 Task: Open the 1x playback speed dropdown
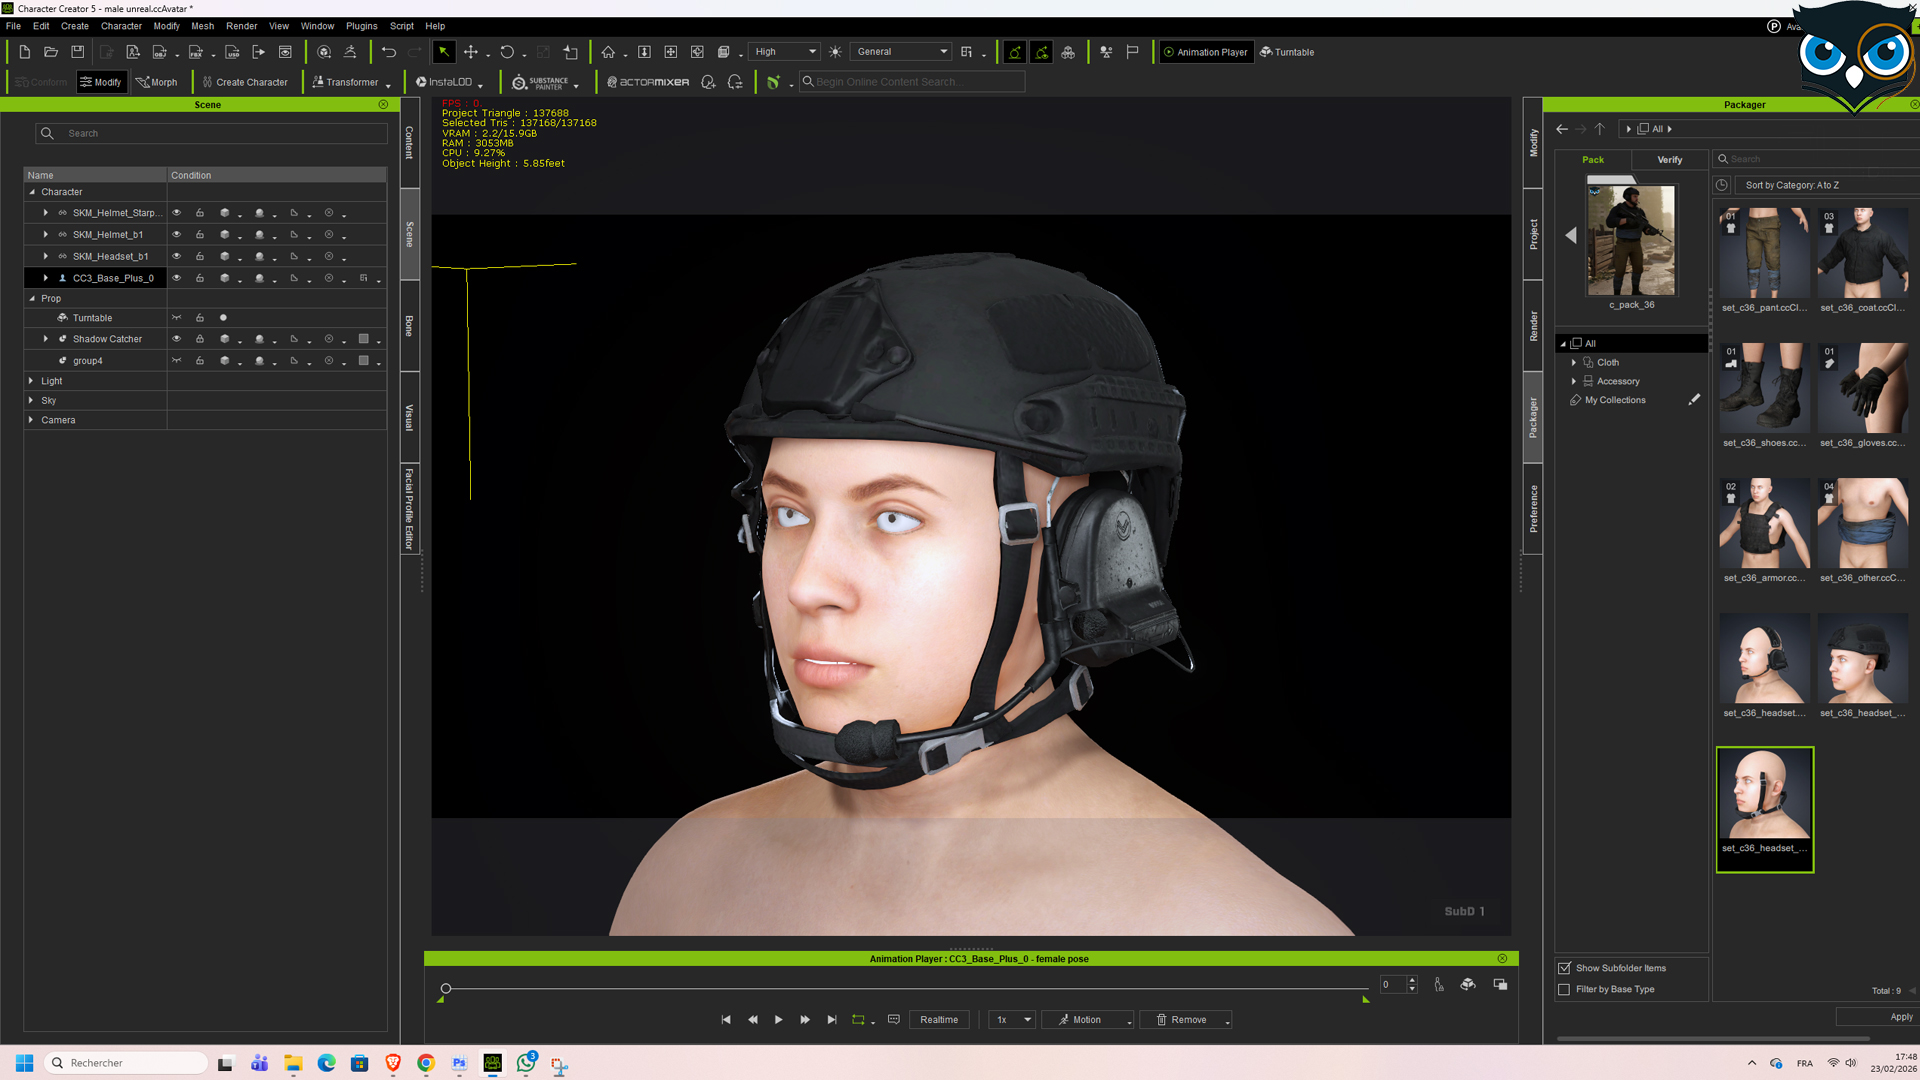[1012, 1020]
